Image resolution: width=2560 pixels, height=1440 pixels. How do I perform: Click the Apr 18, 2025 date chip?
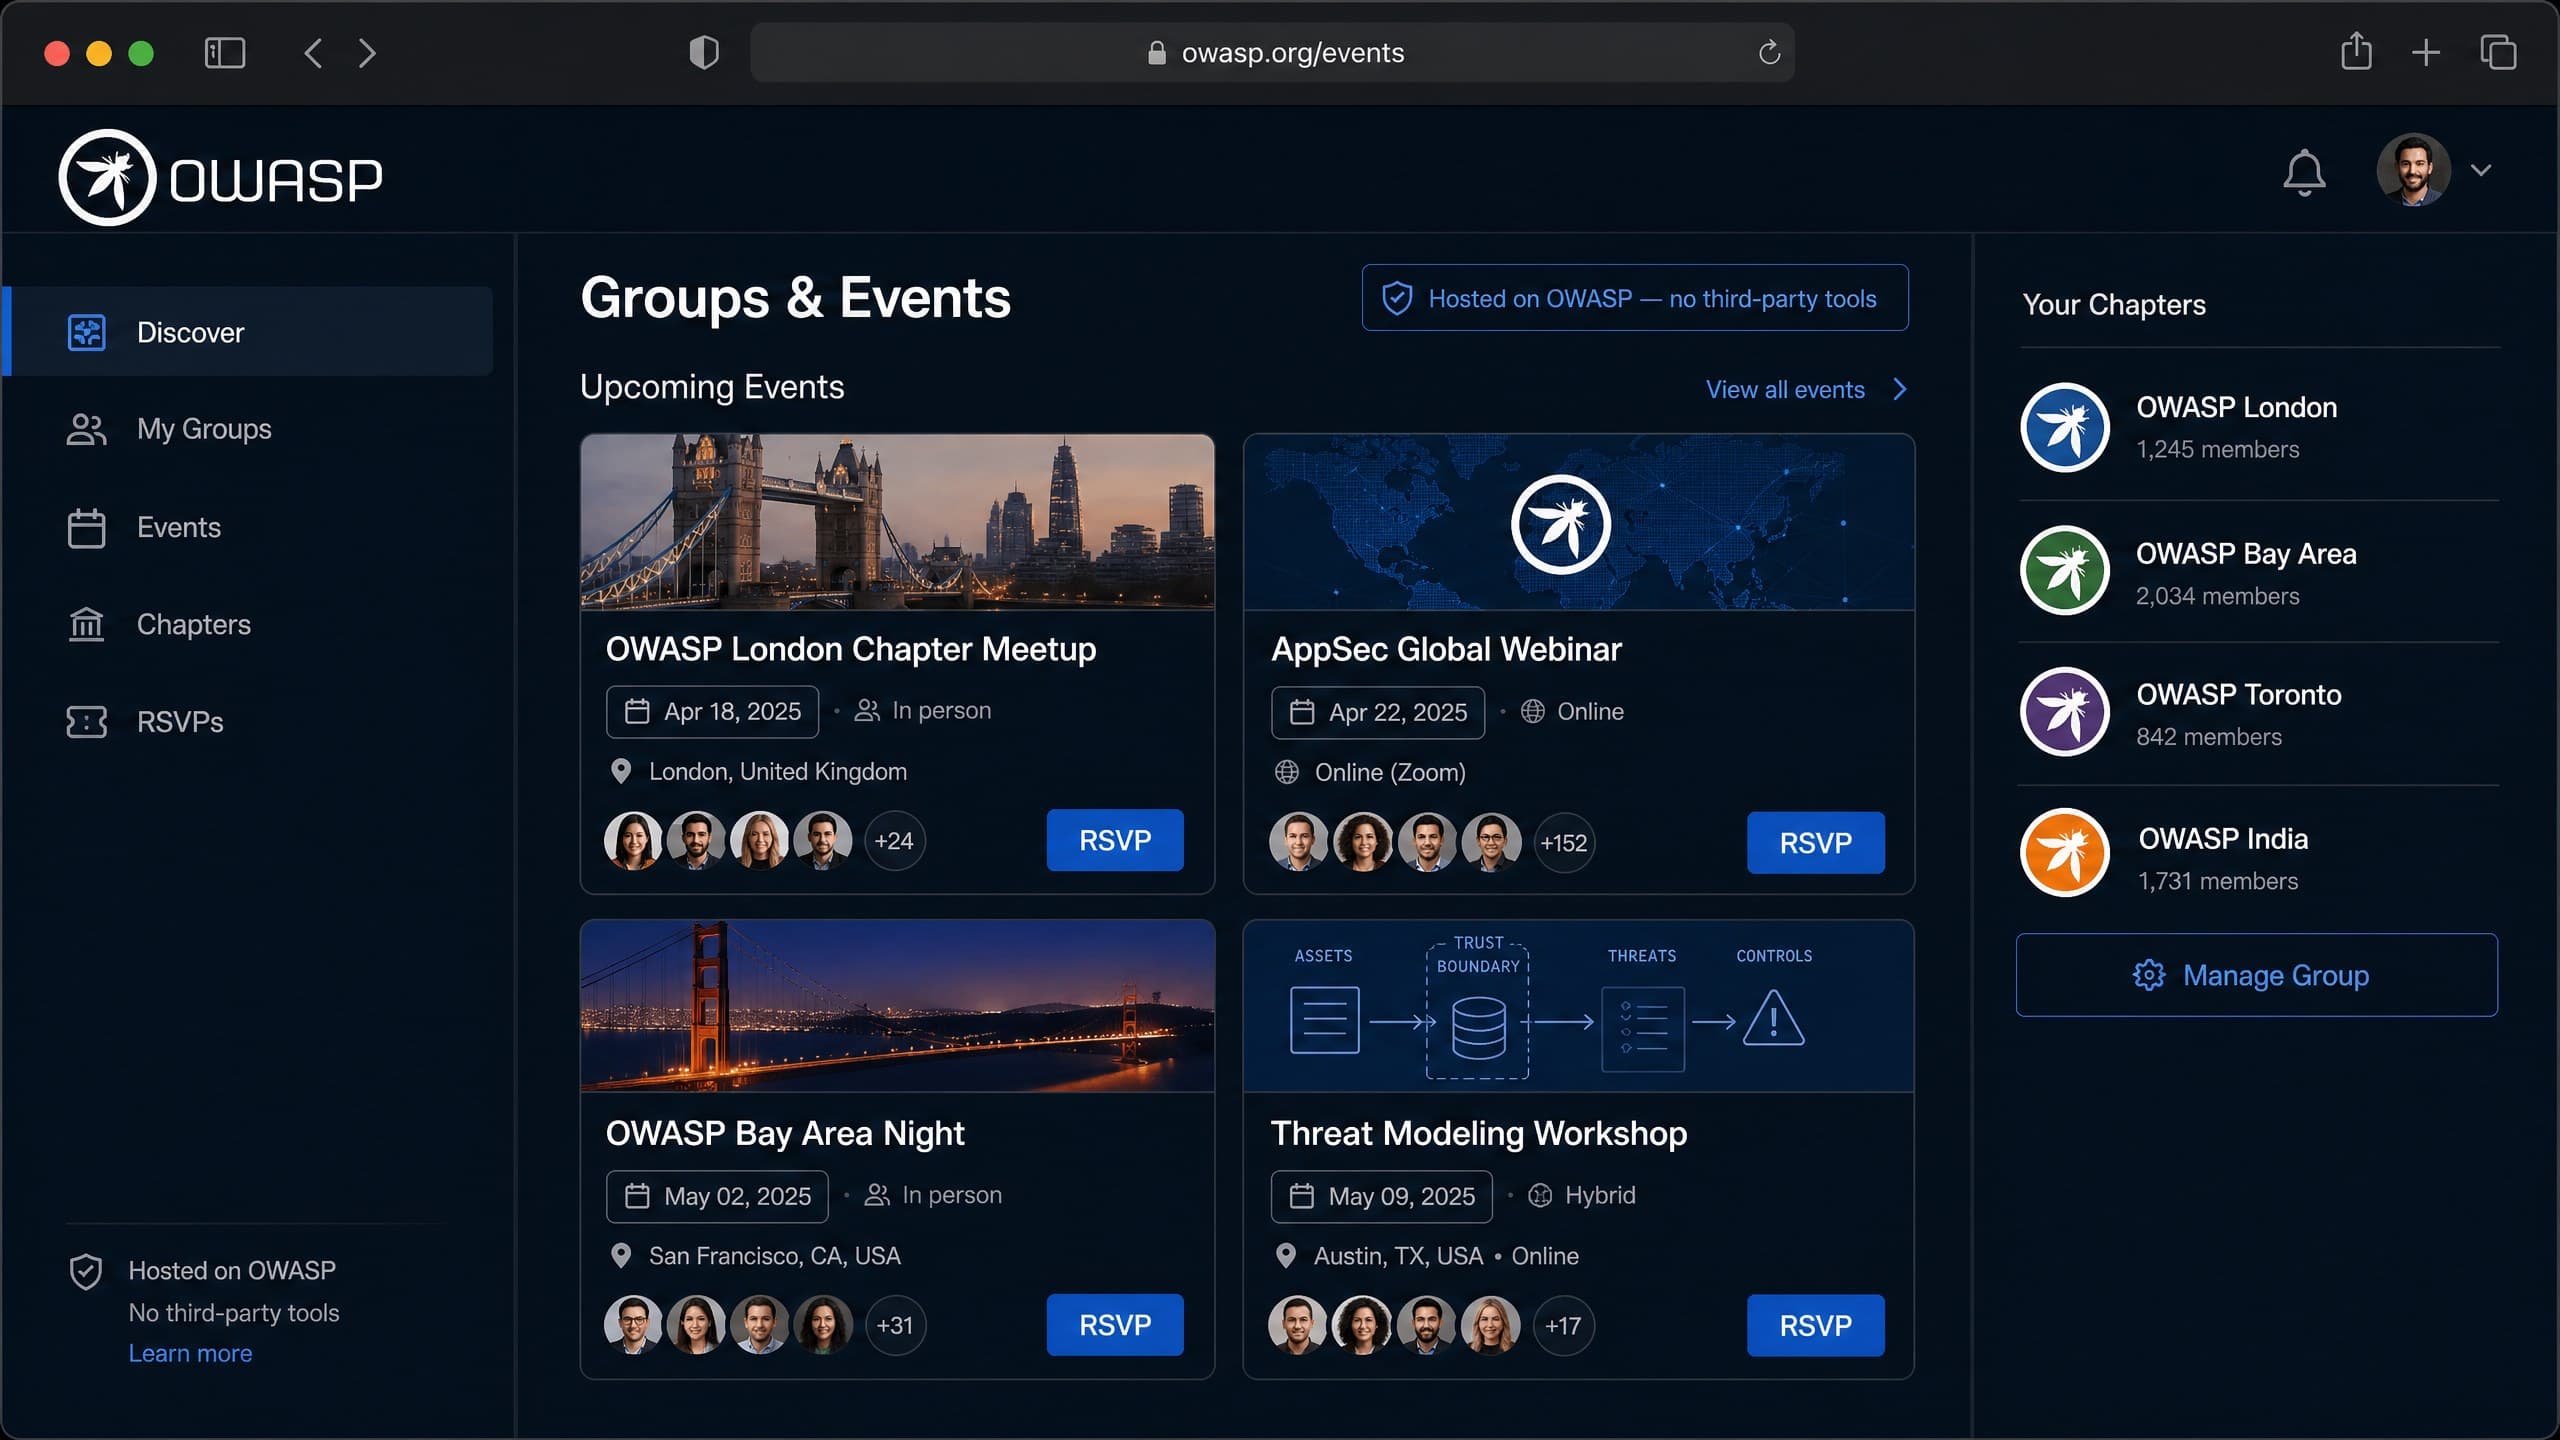[712, 711]
